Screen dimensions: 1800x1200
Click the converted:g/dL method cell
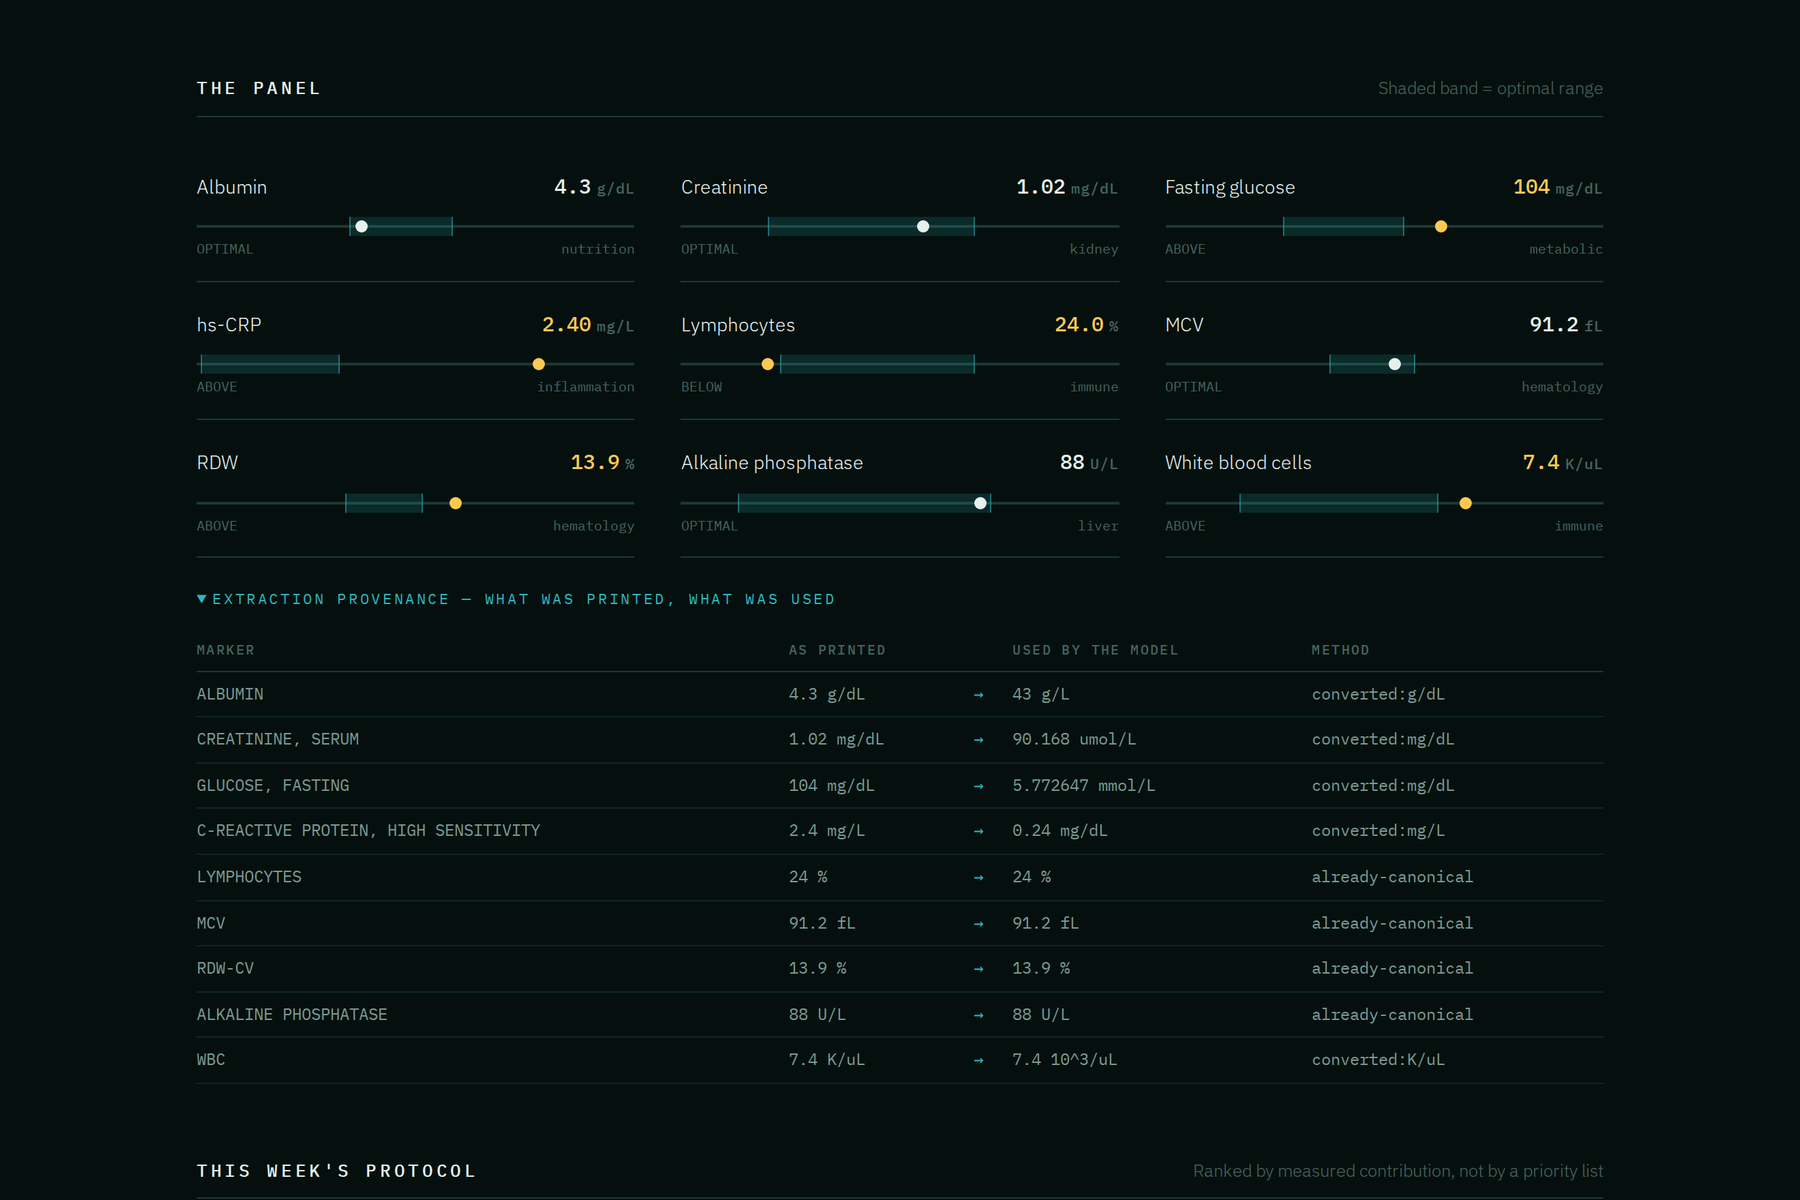[x=1378, y=694]
